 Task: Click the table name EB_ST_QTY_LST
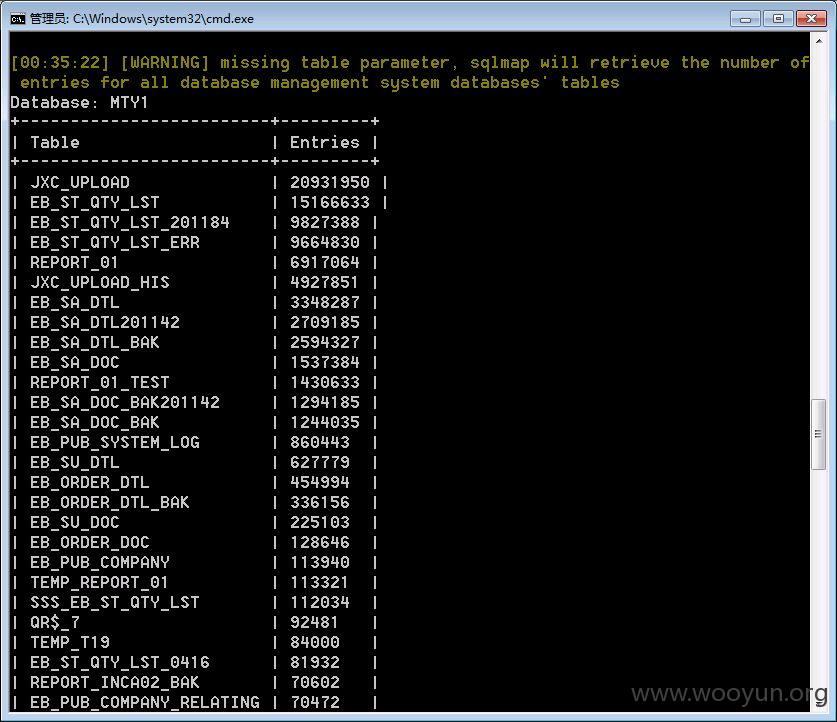[95, 202]
